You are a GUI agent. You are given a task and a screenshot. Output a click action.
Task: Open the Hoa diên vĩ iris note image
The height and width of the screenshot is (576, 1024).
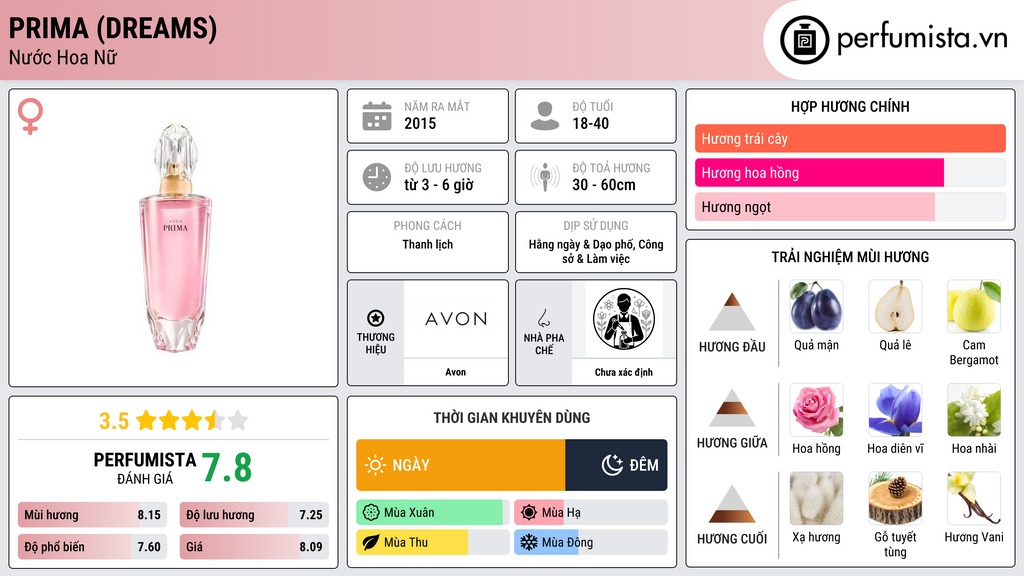tap(895, 410)
